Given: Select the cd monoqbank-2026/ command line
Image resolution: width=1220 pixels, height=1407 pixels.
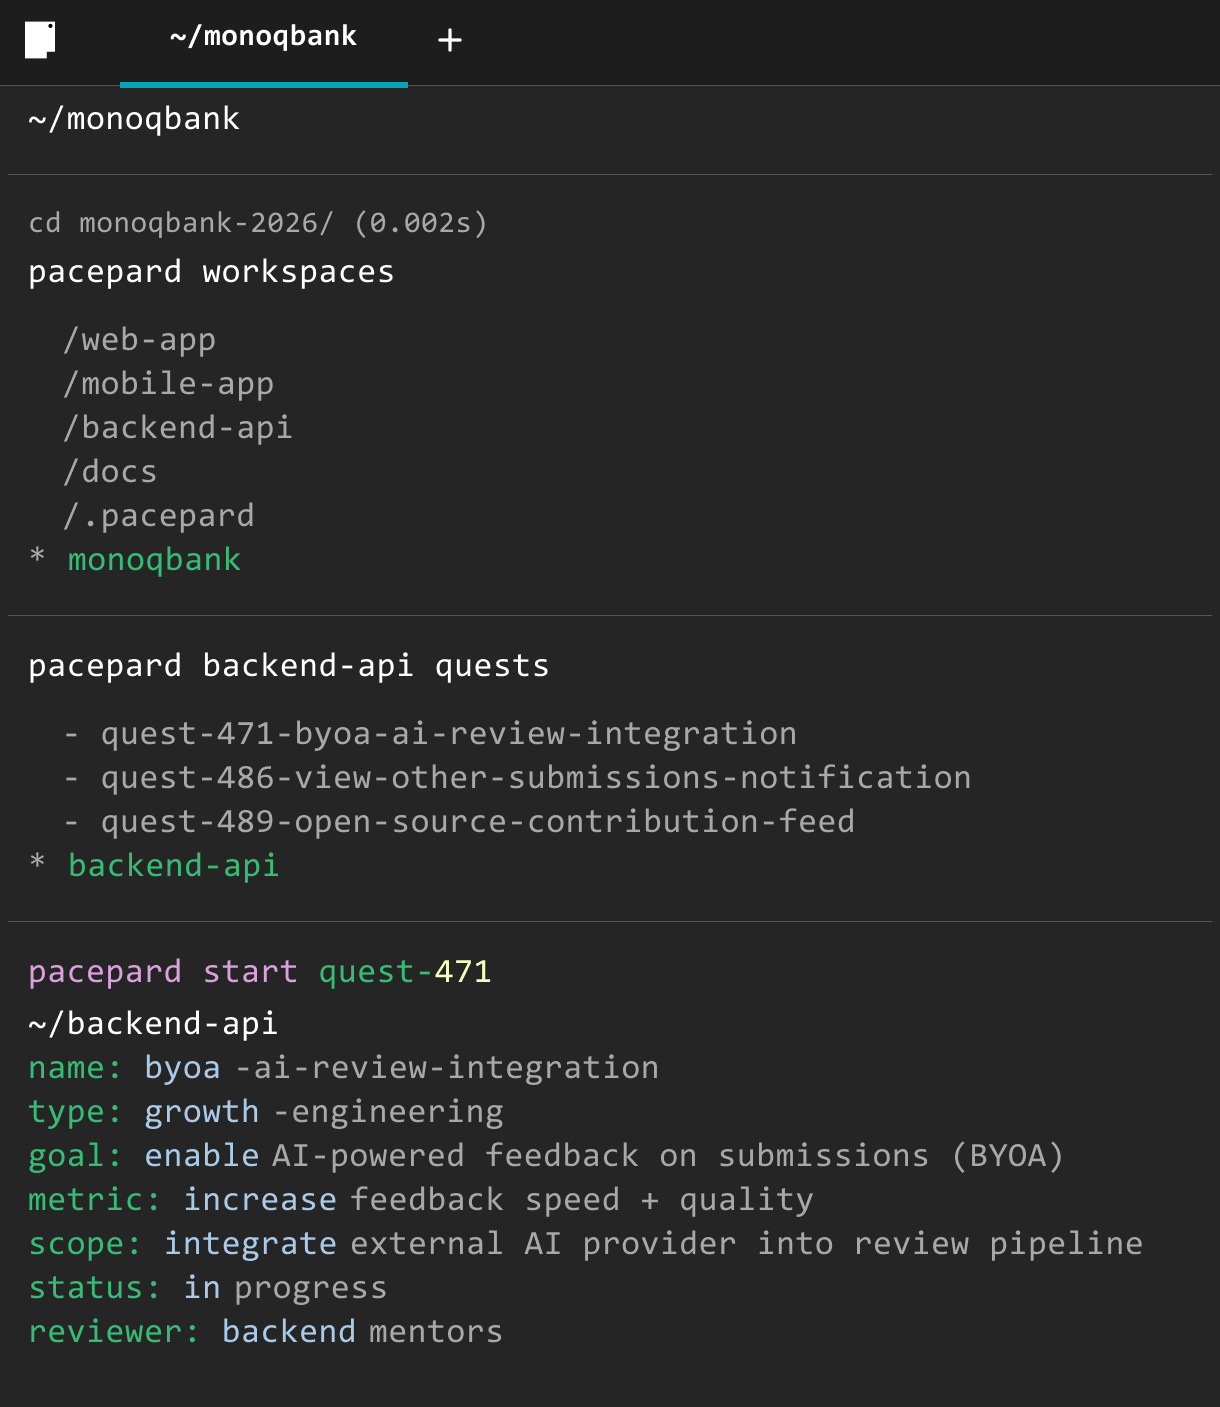Looking at the screenshot, I should pos(257,222).
